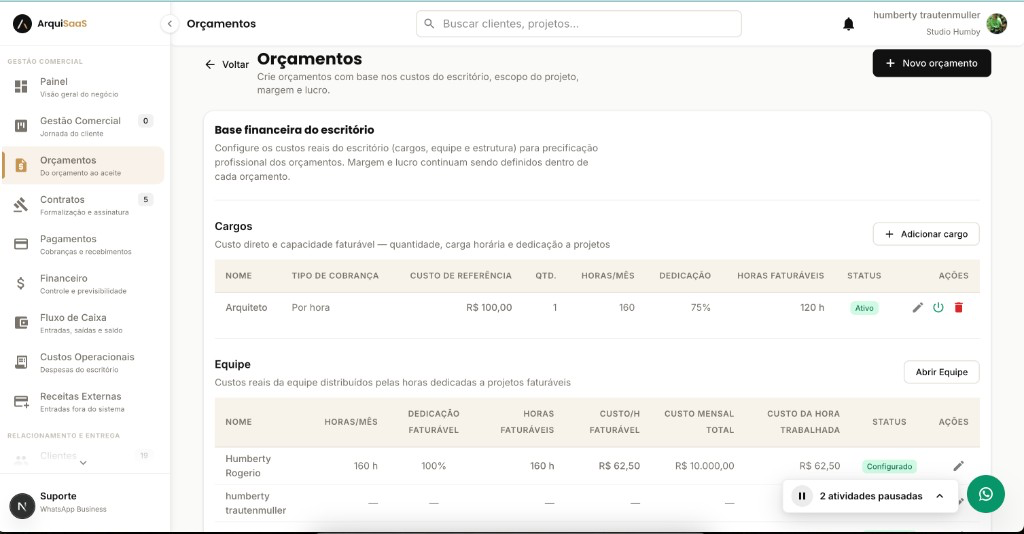Click the Orçamentos document icon
This screenshot has height=534, width=1024.
pos(21,165)
